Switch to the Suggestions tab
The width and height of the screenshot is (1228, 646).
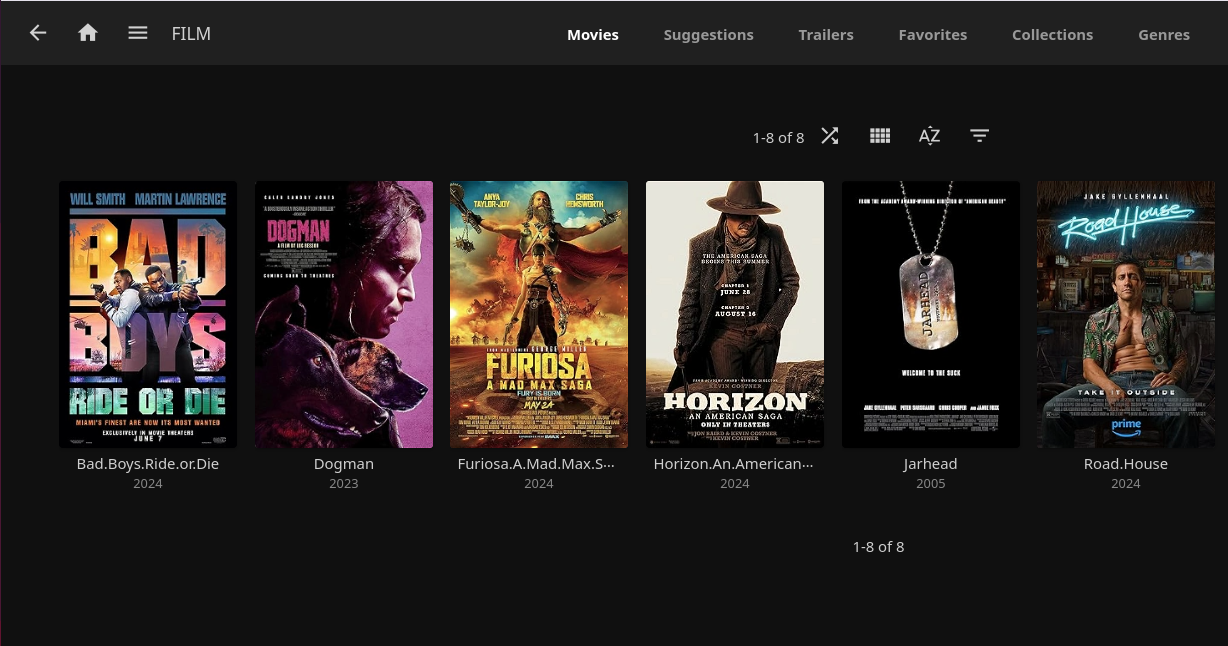(x=708, y=34)
